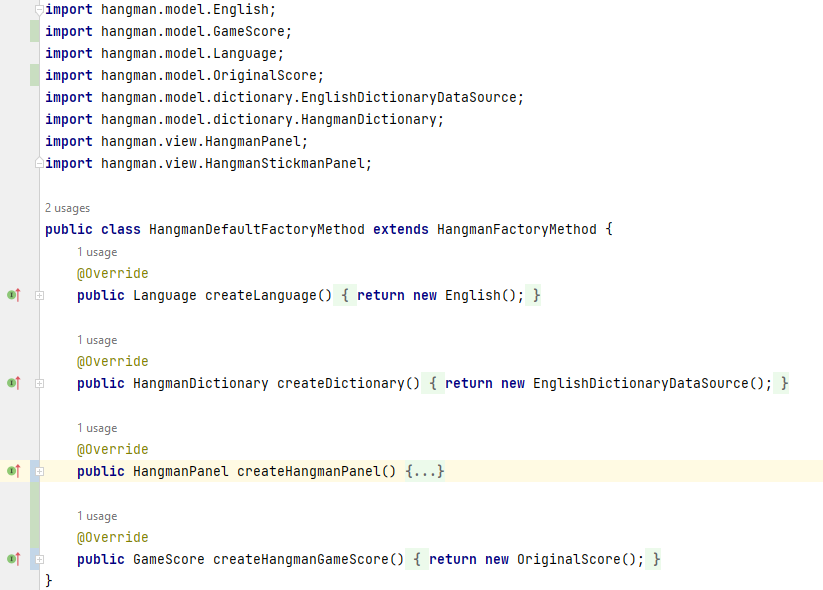Image resolution: width=823 pixels, height=590 pixels.
Task: Click the fold marker next to createHangmanGameScore method
Action: (37, 559)
